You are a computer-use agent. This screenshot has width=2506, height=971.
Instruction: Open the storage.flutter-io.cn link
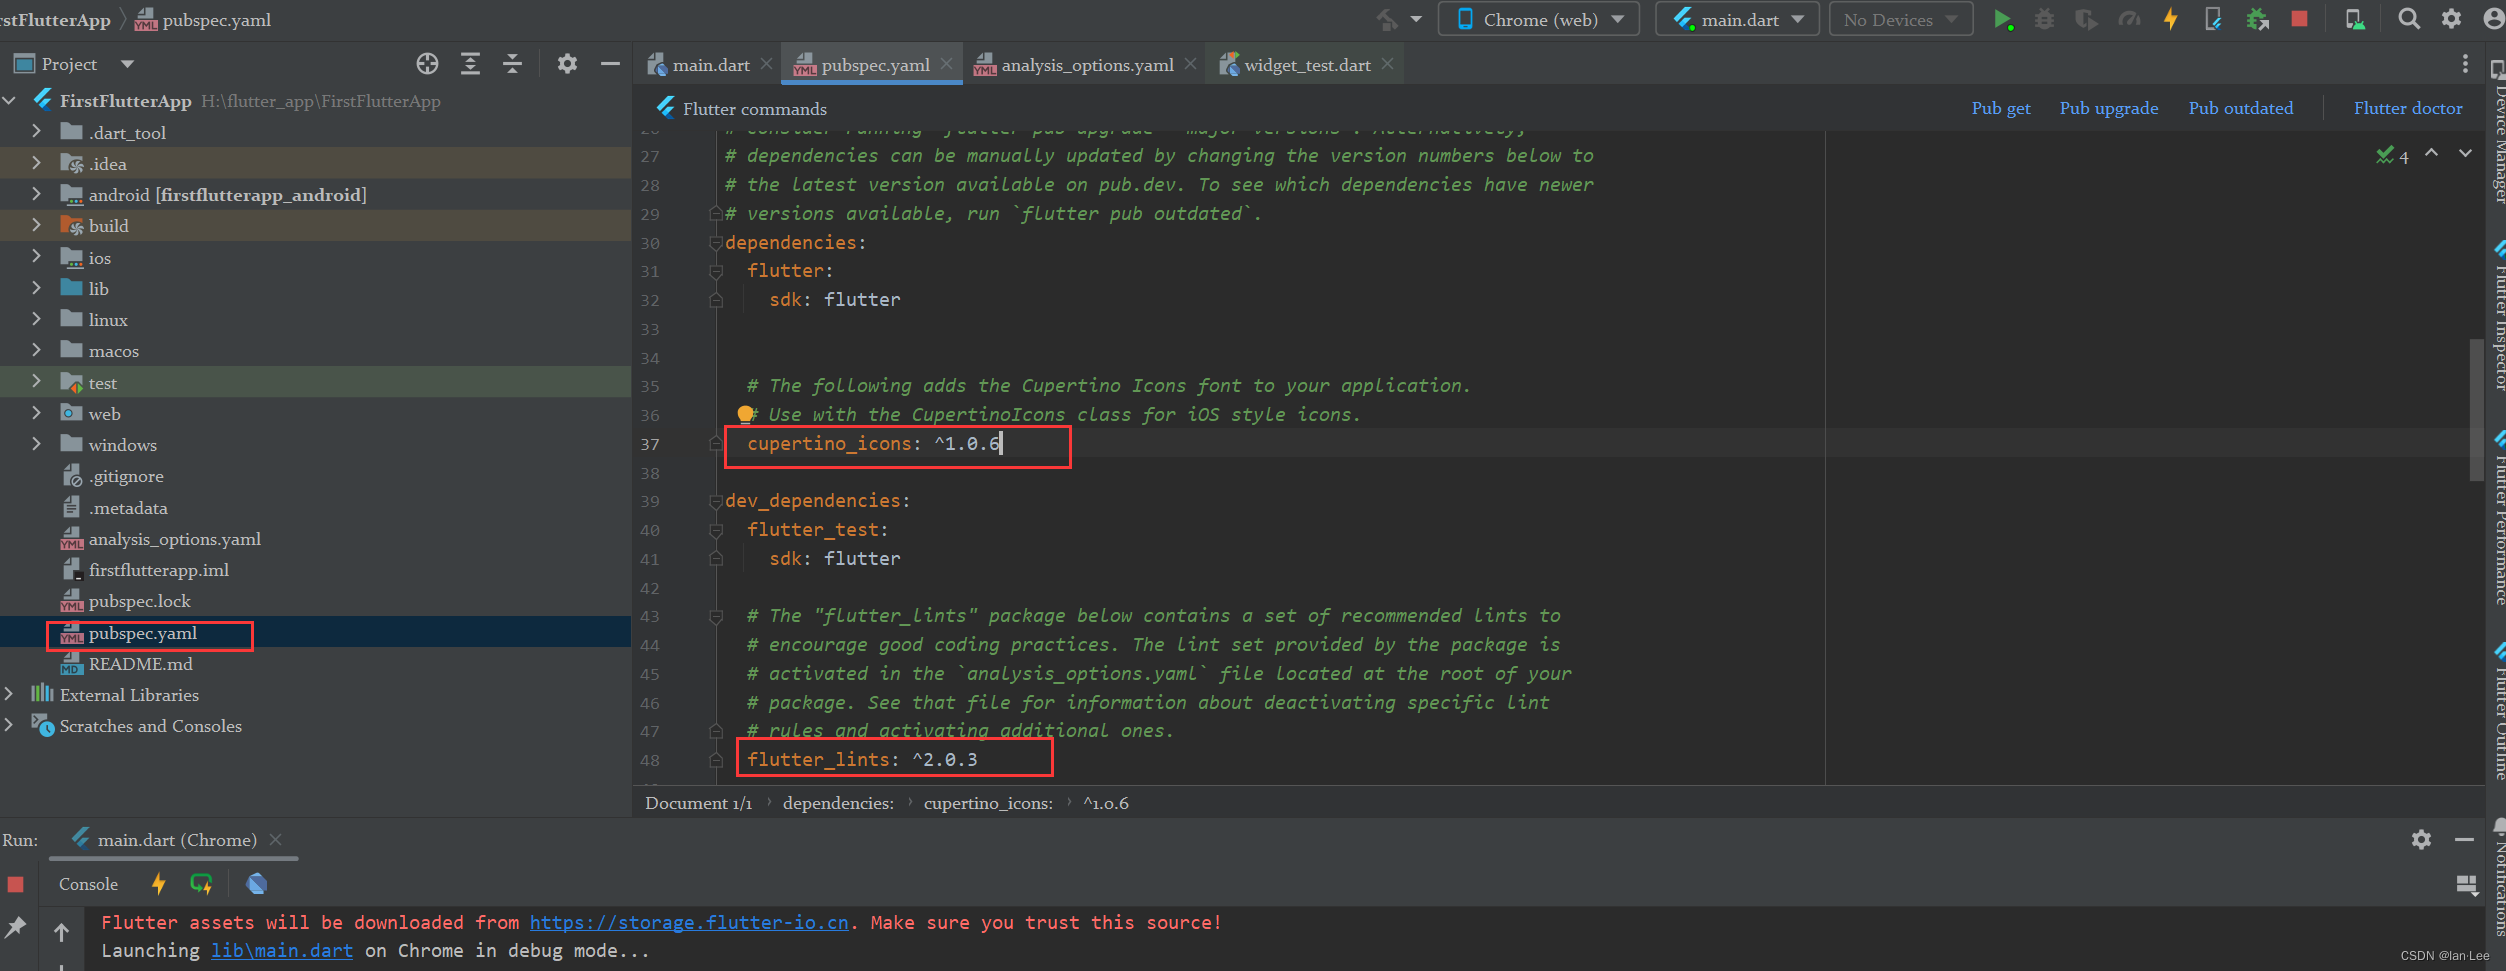(688, 922)
